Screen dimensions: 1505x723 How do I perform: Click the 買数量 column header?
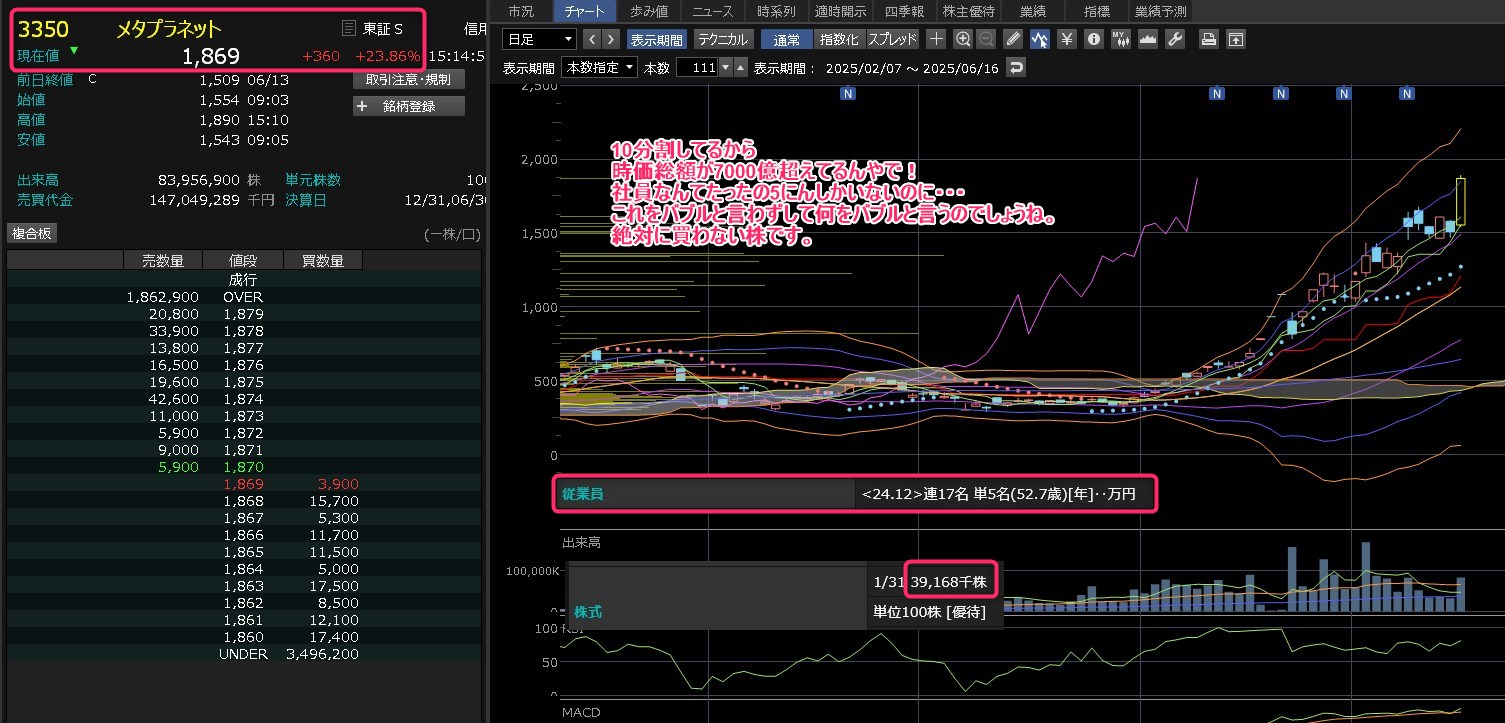tap(323, 261)
